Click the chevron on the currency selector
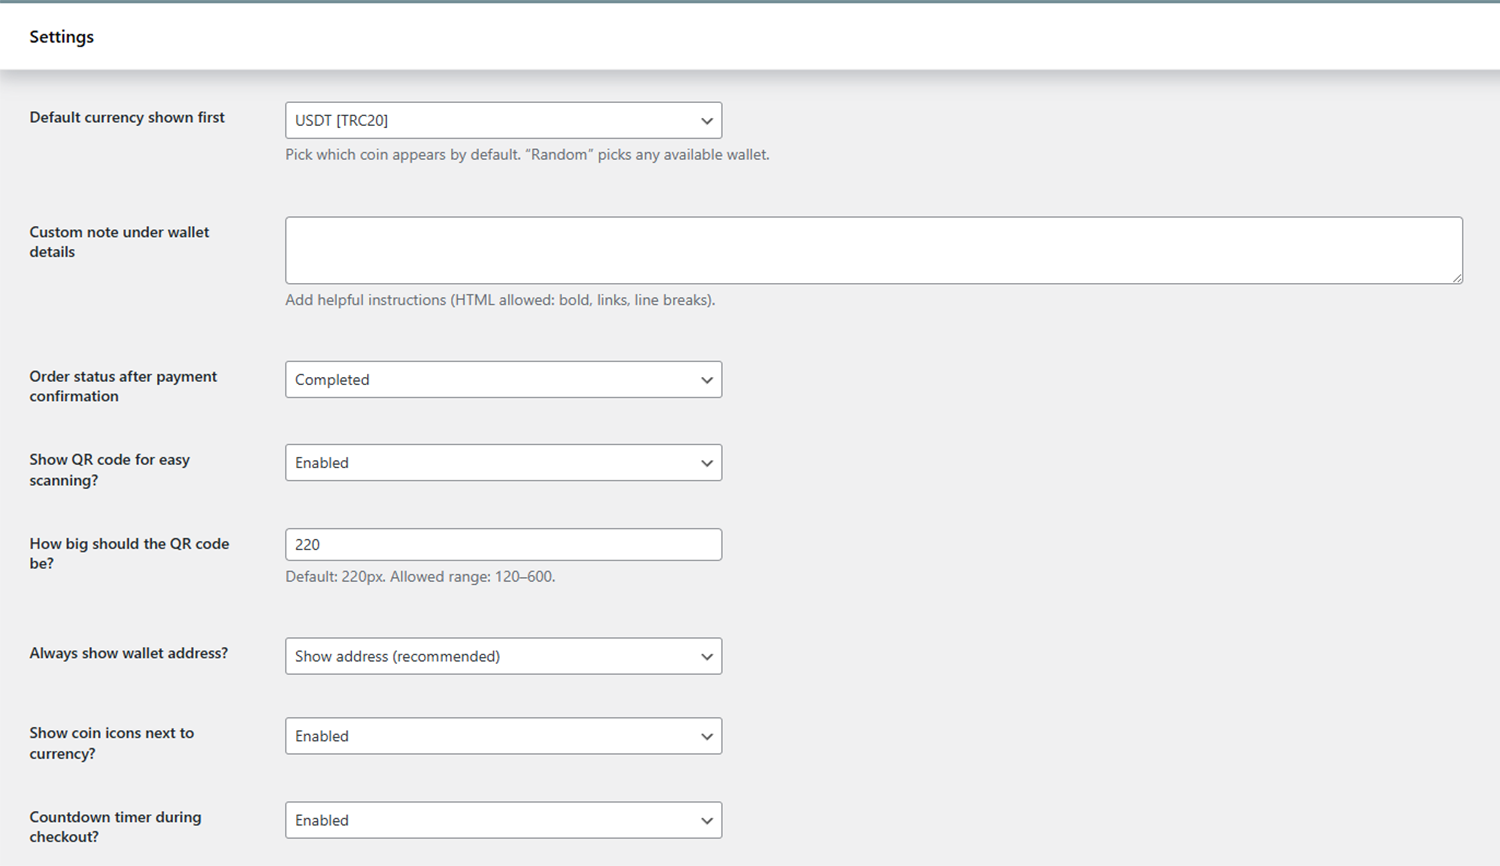The image size is (1500, 866). [707, 120]
